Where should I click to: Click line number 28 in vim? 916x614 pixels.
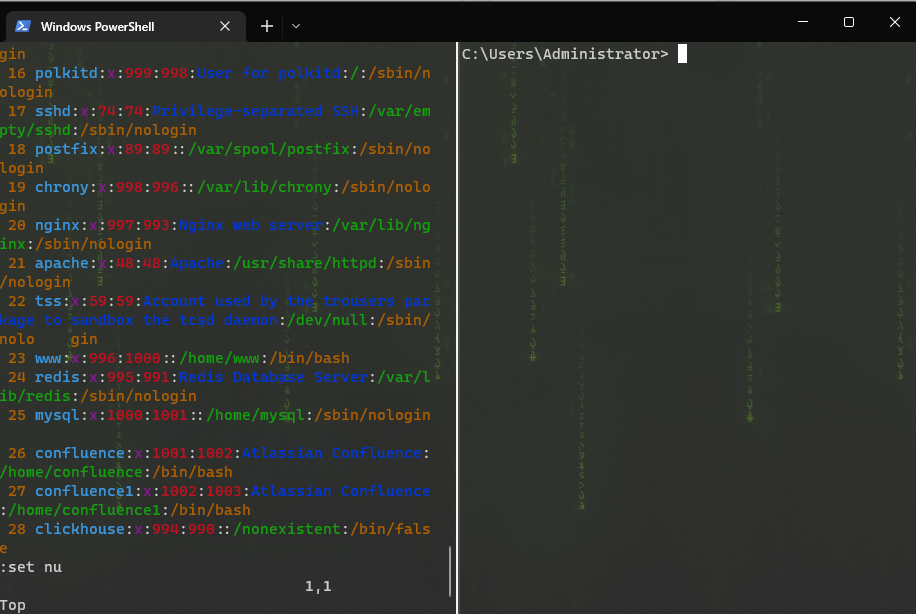(x=17, y=529)
